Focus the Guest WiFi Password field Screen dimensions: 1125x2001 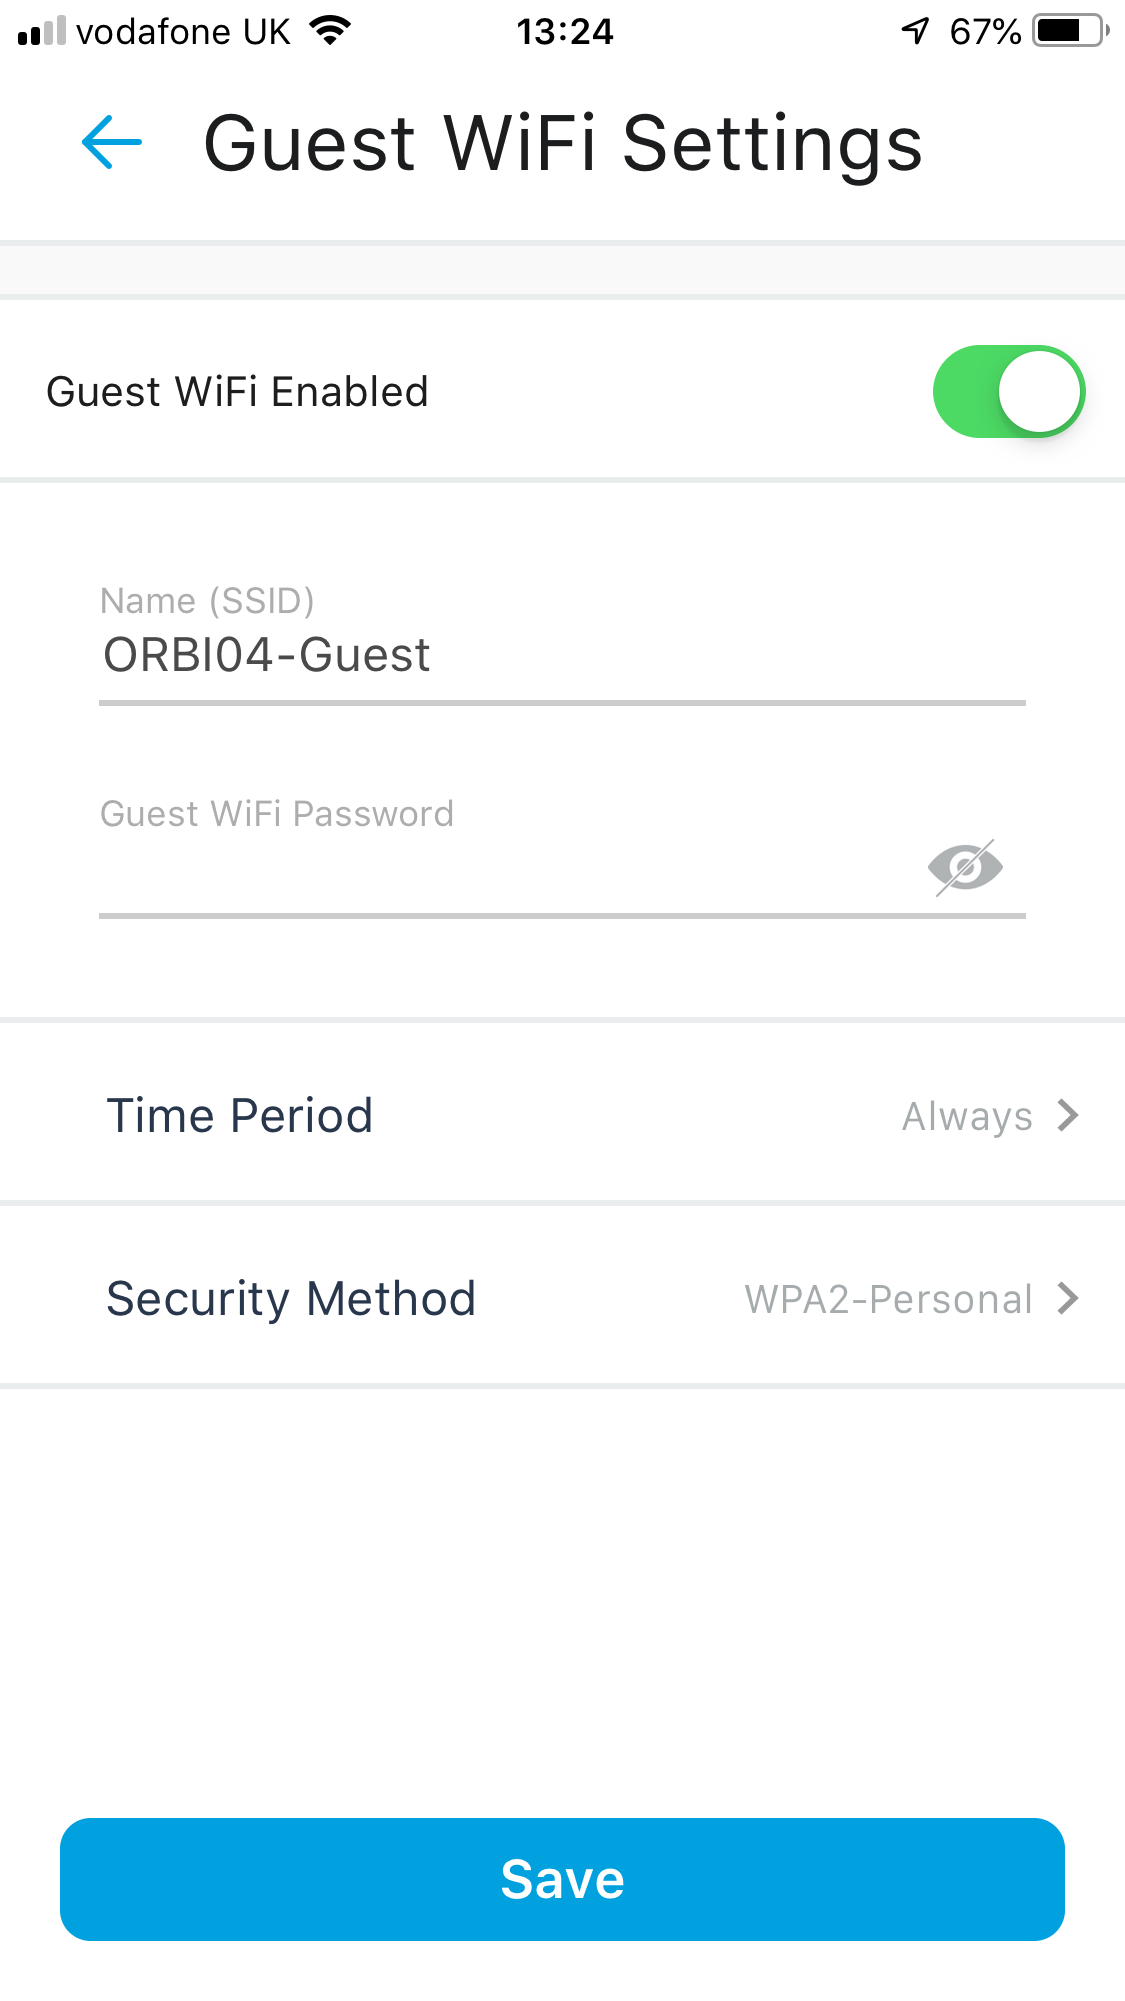click(x=500, y=870)
